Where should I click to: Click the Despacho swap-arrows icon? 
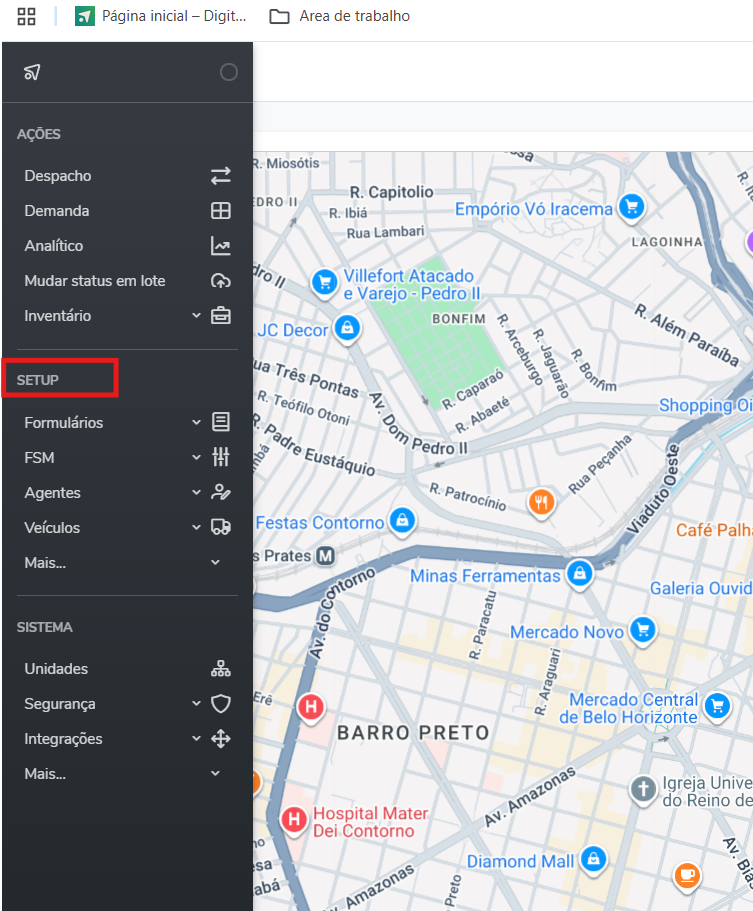[220, 176]
